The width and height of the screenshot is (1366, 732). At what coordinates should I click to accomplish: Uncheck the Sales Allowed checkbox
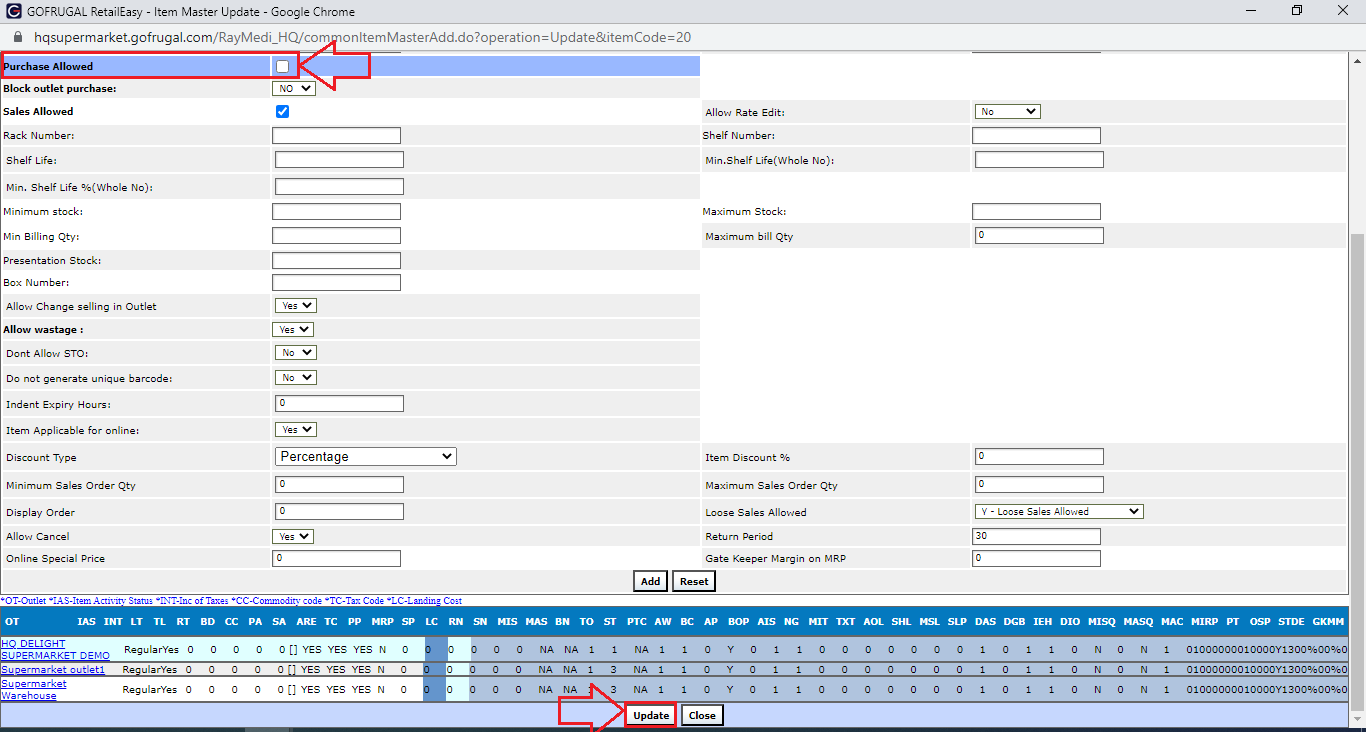(x=283, y=111)
